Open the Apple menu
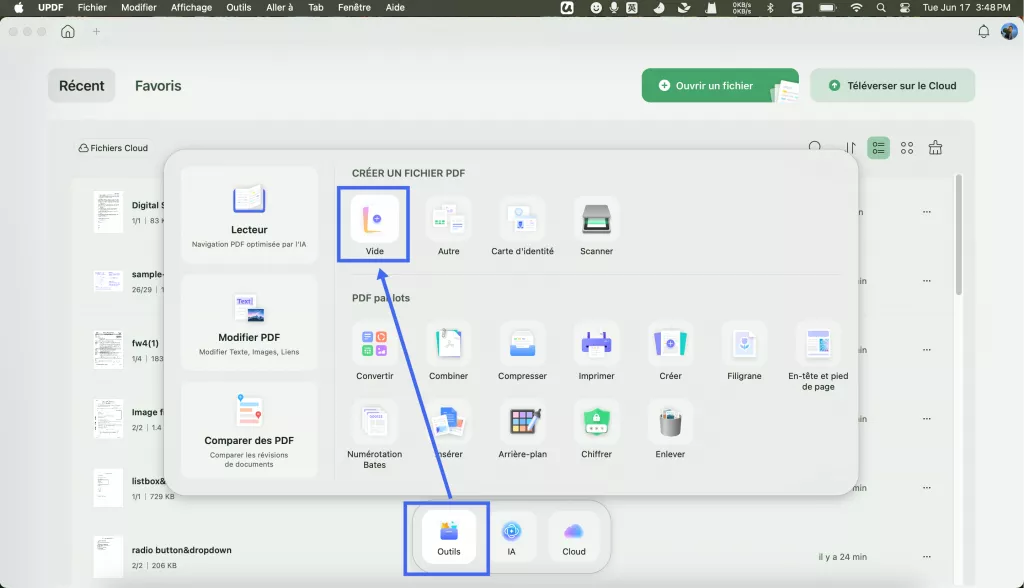The width and height of the screenshot is (1024, 588). 19,8
